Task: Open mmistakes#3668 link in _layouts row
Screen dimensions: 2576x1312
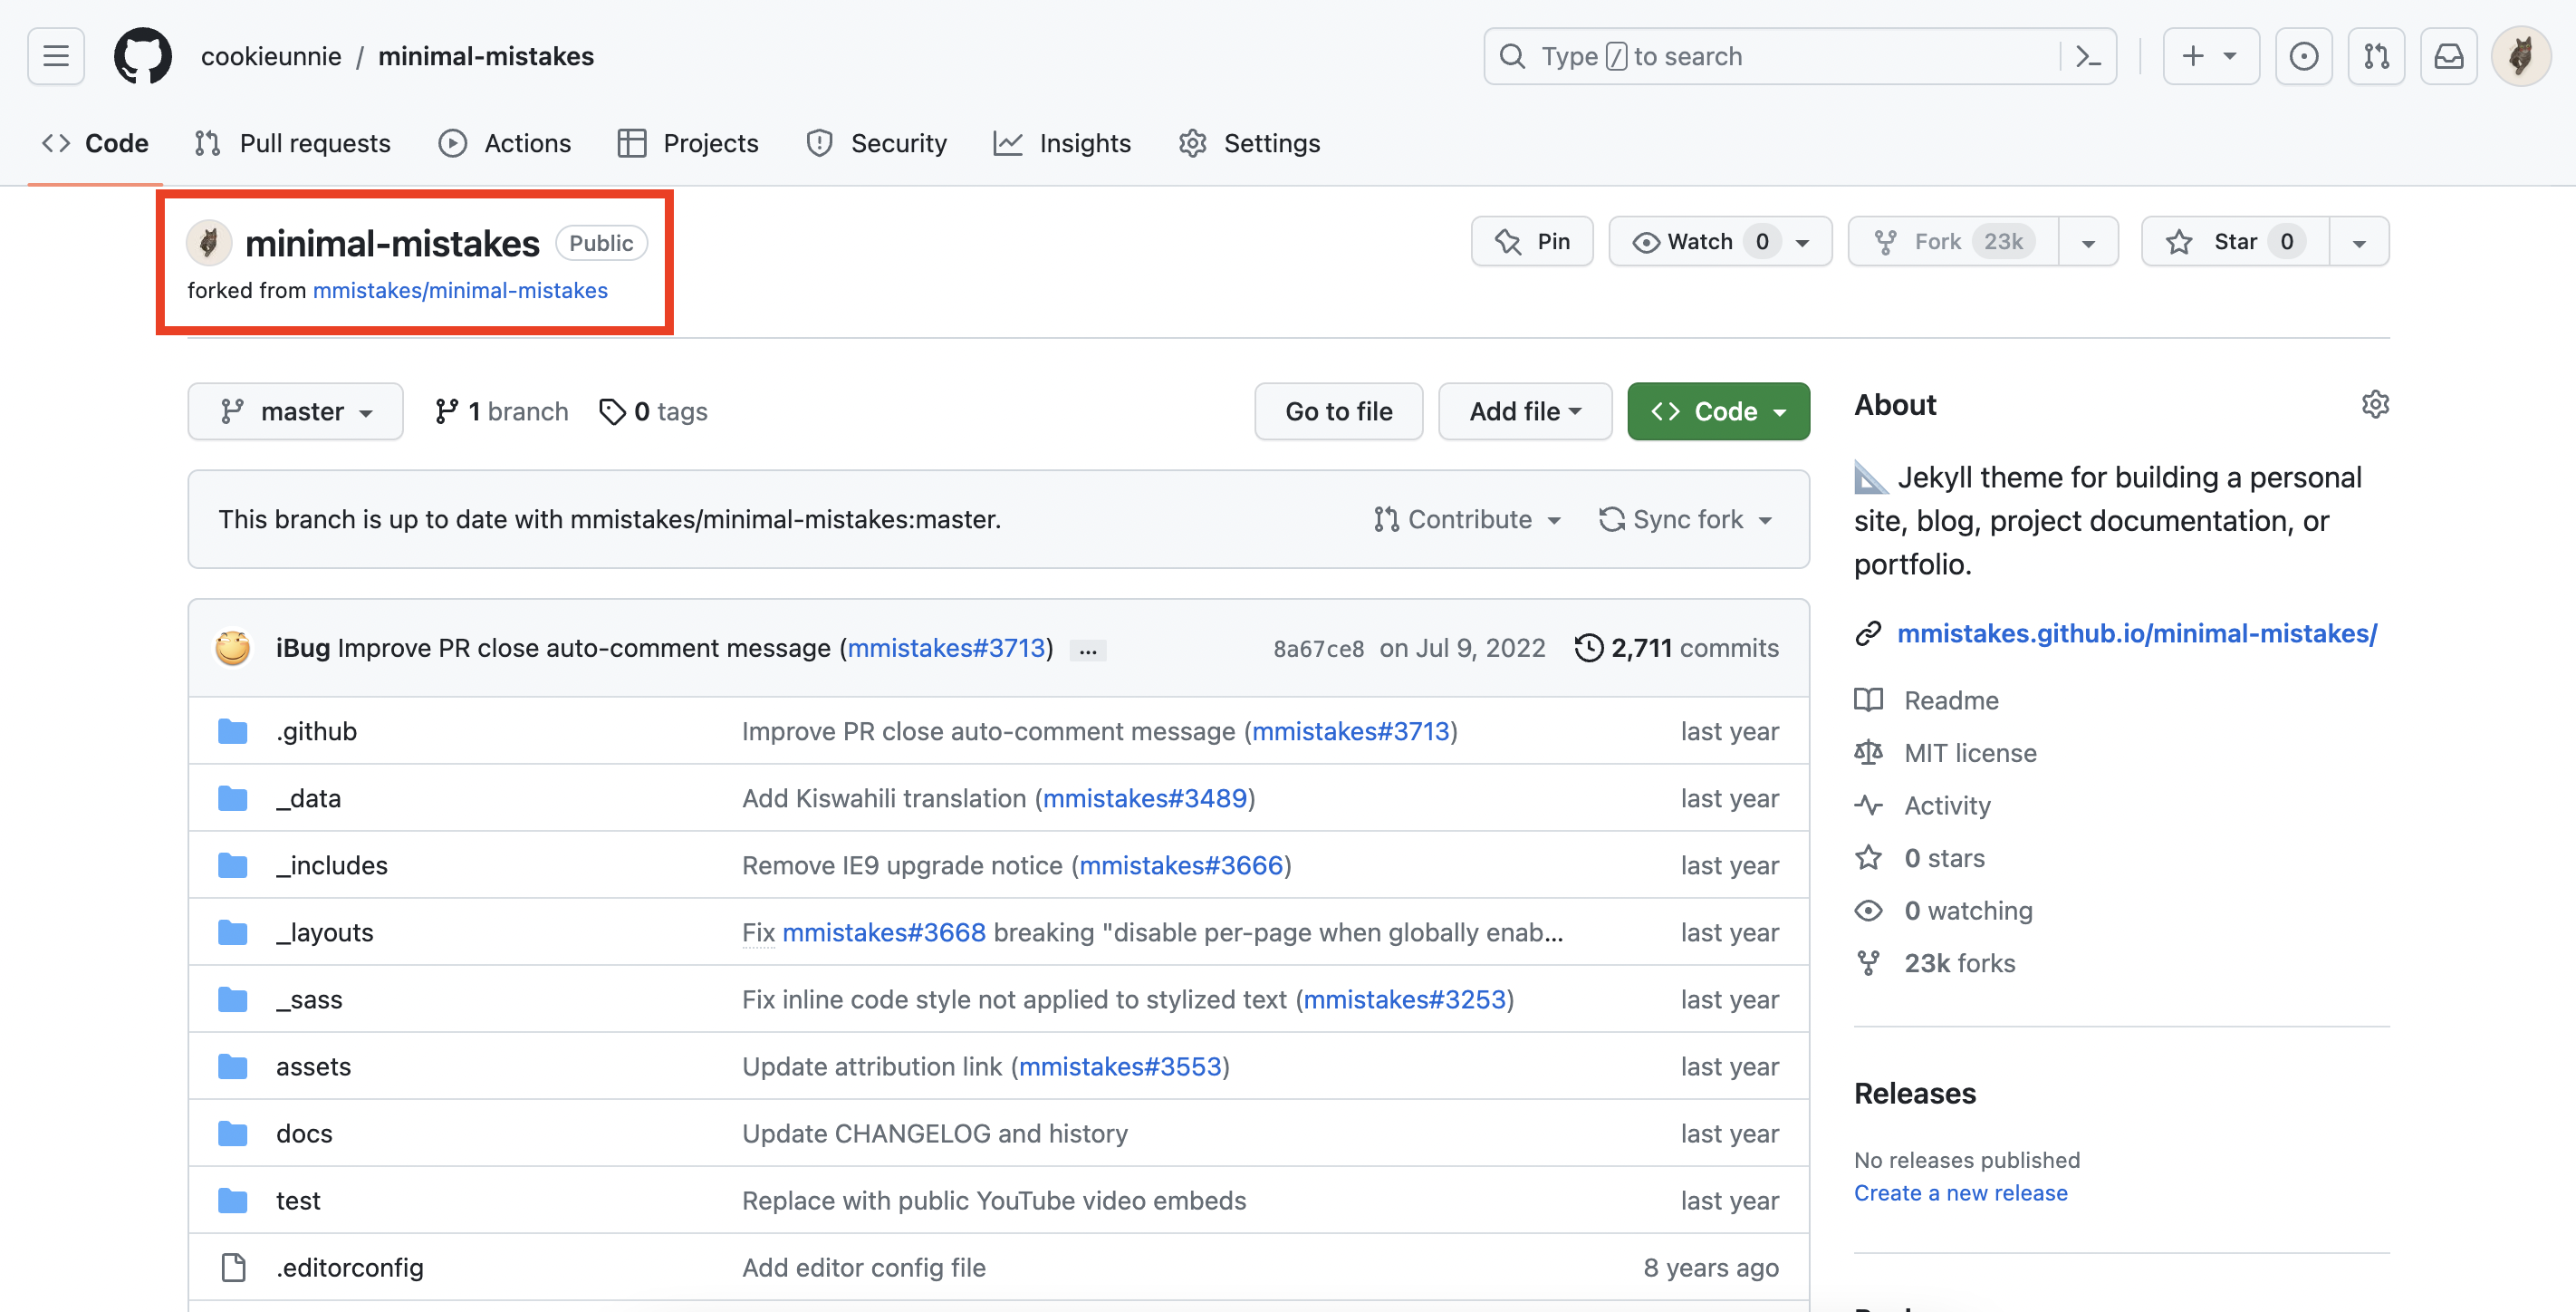Action: (x=884, y=932)
